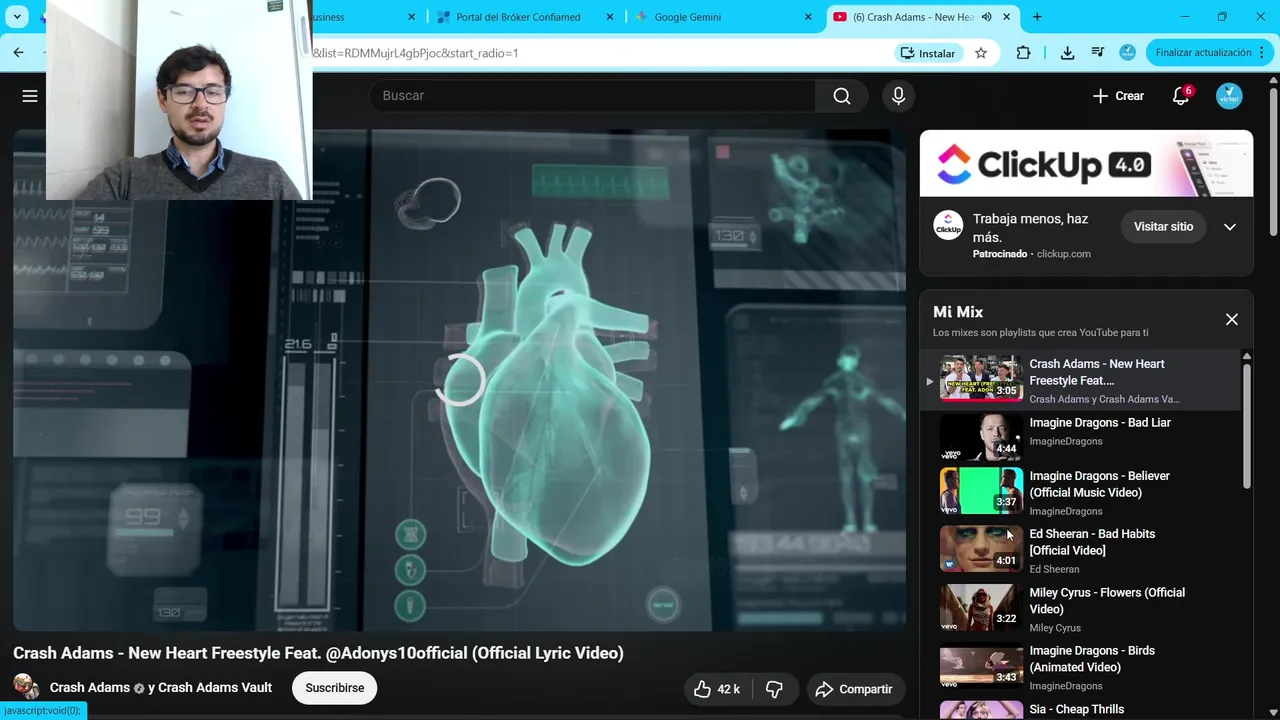Image resolution: width=1280 pixels, height=720 pixels.
Task: Open the YouTube hamburger guide menu
Action: pyautogui.click(x=30, y=96)
